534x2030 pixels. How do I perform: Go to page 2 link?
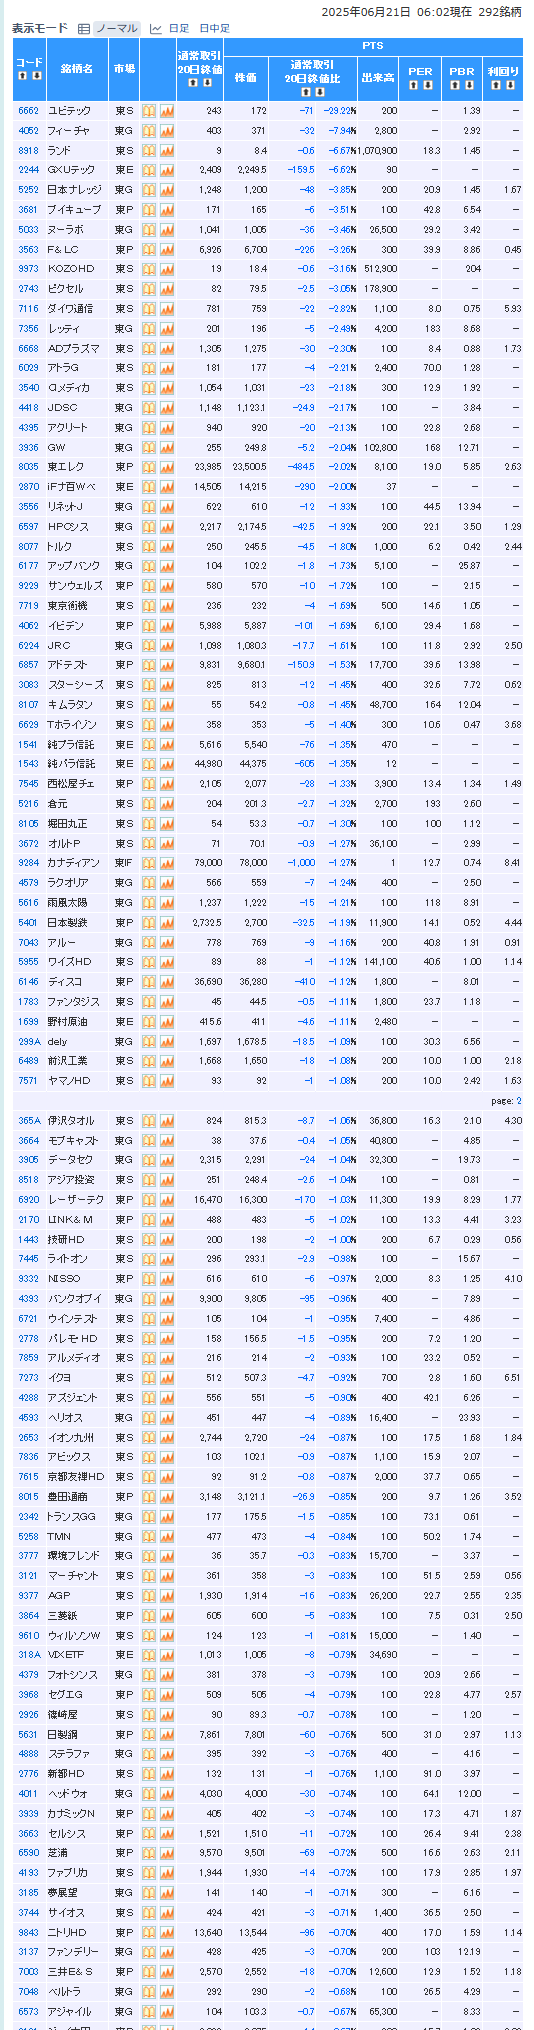518,1101
